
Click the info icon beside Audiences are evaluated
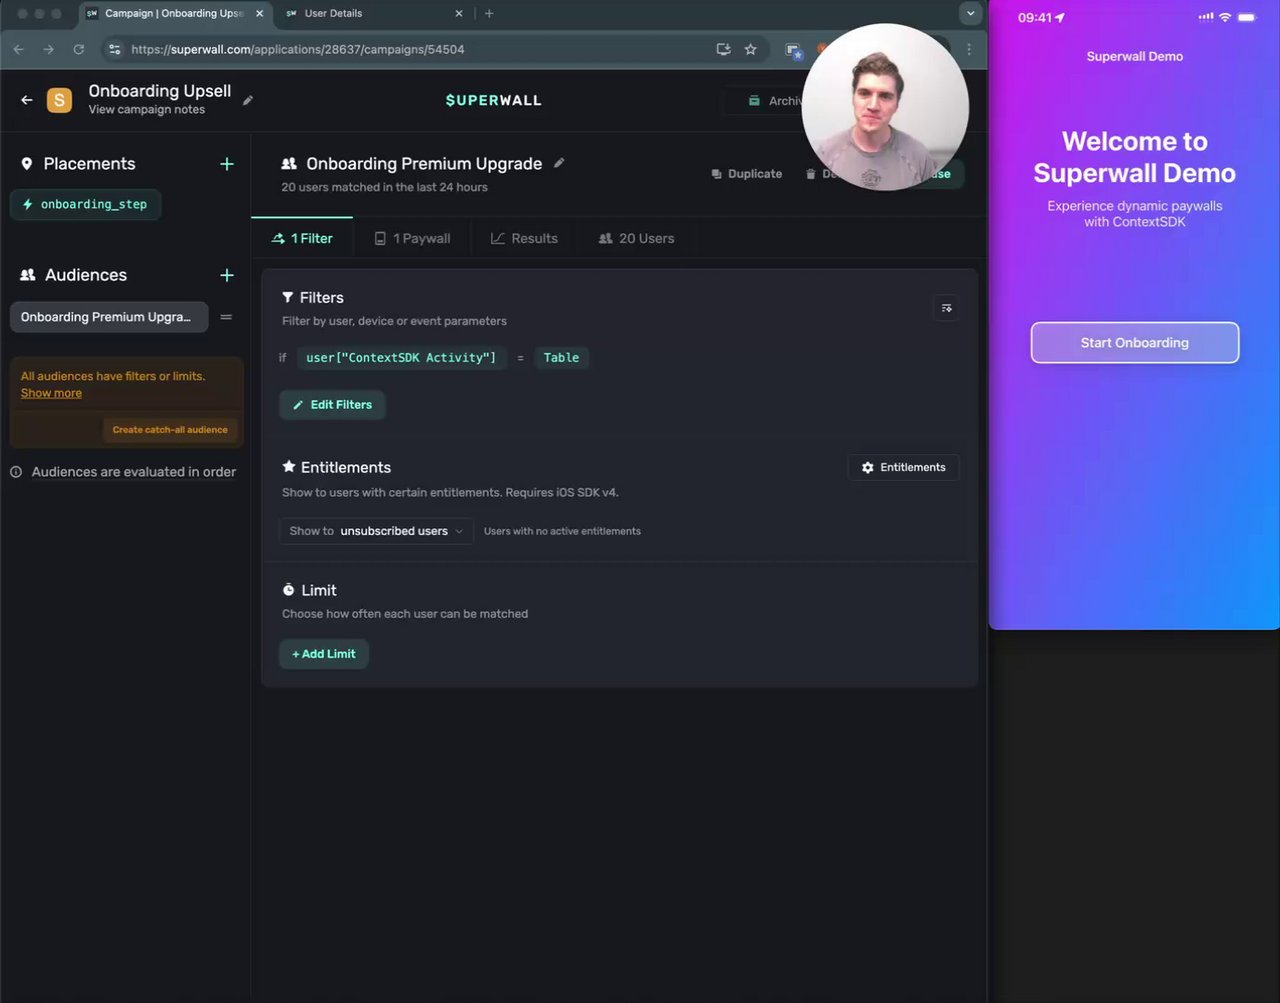point(16,472)
